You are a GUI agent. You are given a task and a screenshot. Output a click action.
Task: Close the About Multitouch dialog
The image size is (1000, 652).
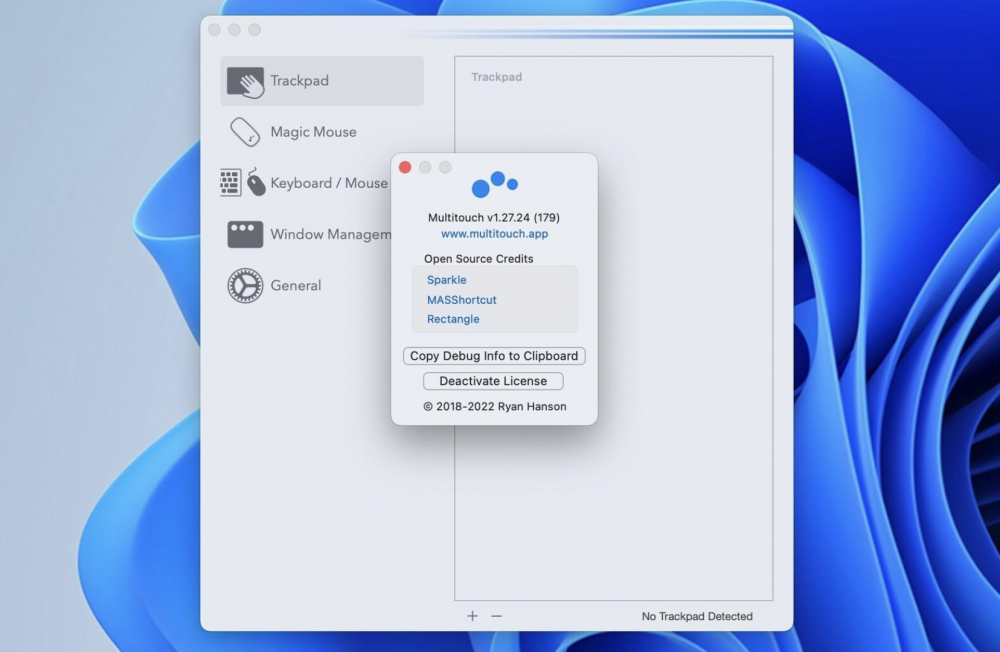point(405,167)
